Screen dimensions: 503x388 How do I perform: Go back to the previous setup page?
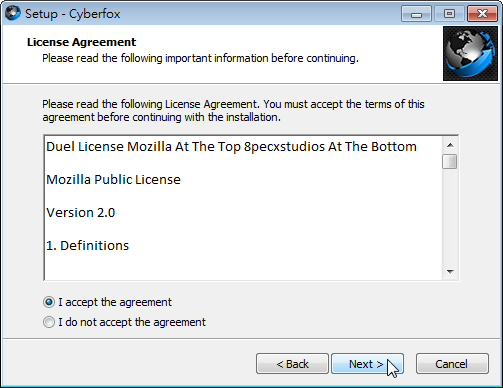pyautogui.click(x=292, y=364)
